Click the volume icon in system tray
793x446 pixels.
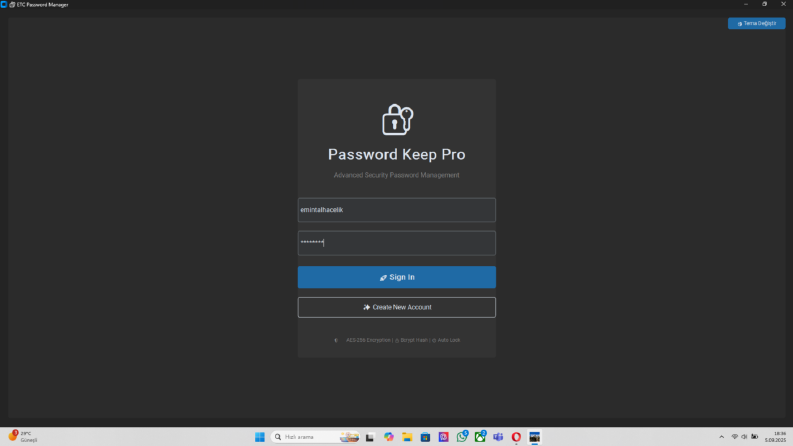tap(744, 437)
